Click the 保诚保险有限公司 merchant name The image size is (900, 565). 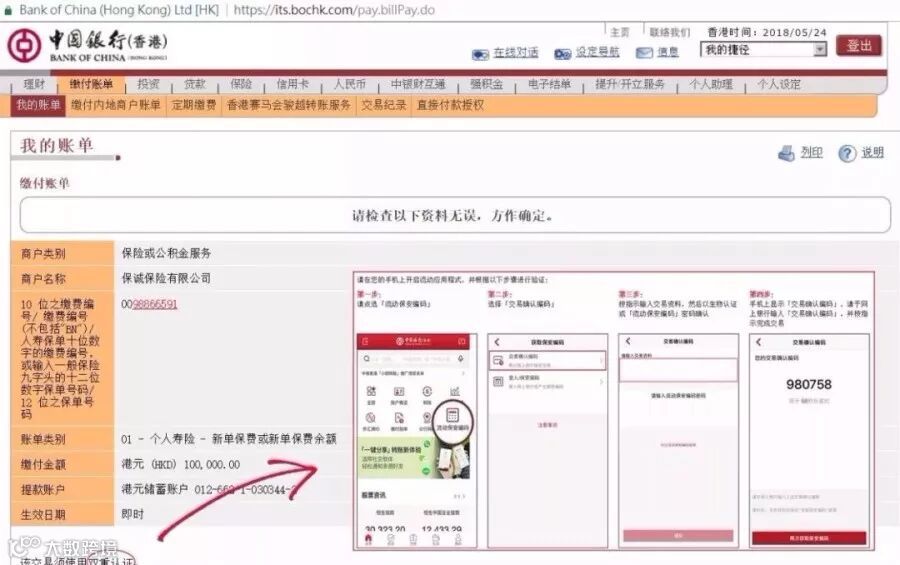(166, 278)
